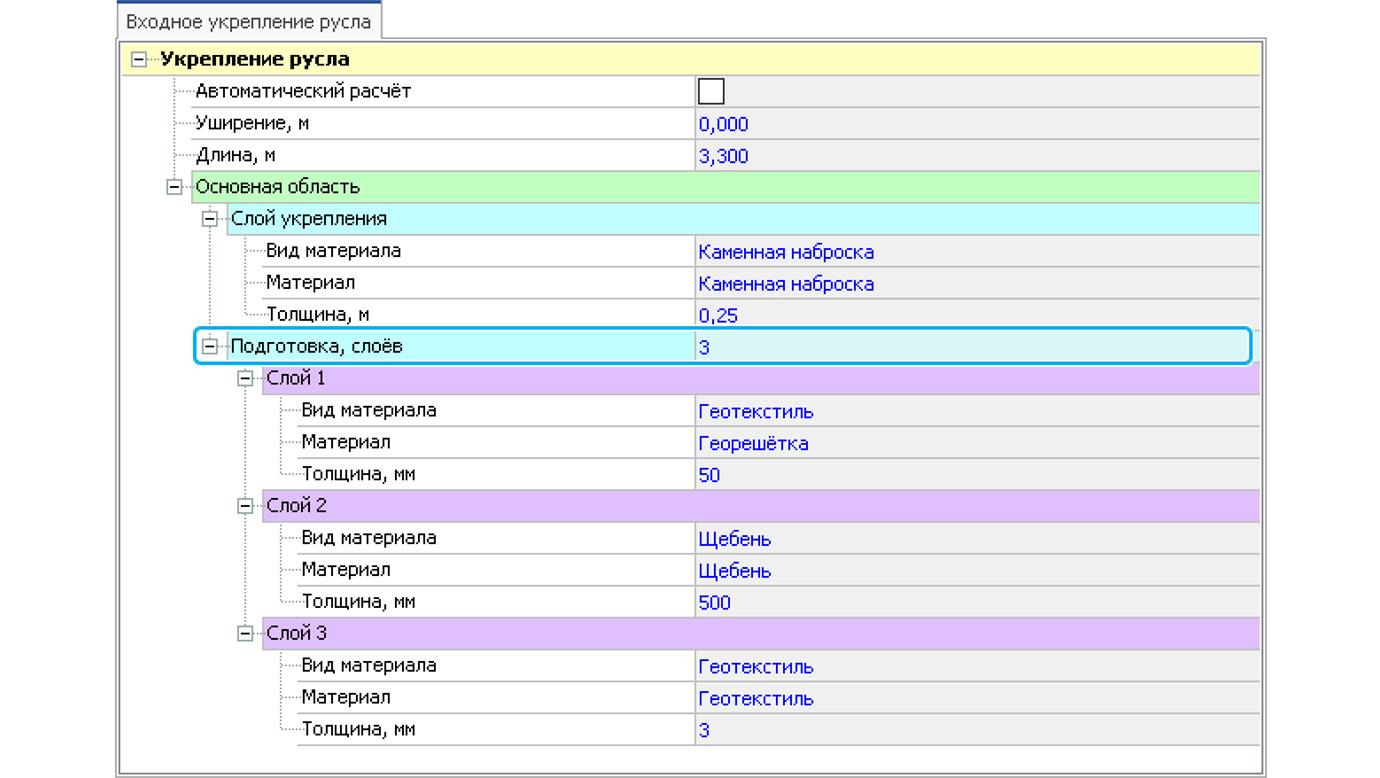Collapse the Слой 2 group
The width and height of the screenshot is (1380, 778).
[x=246, y=506]
